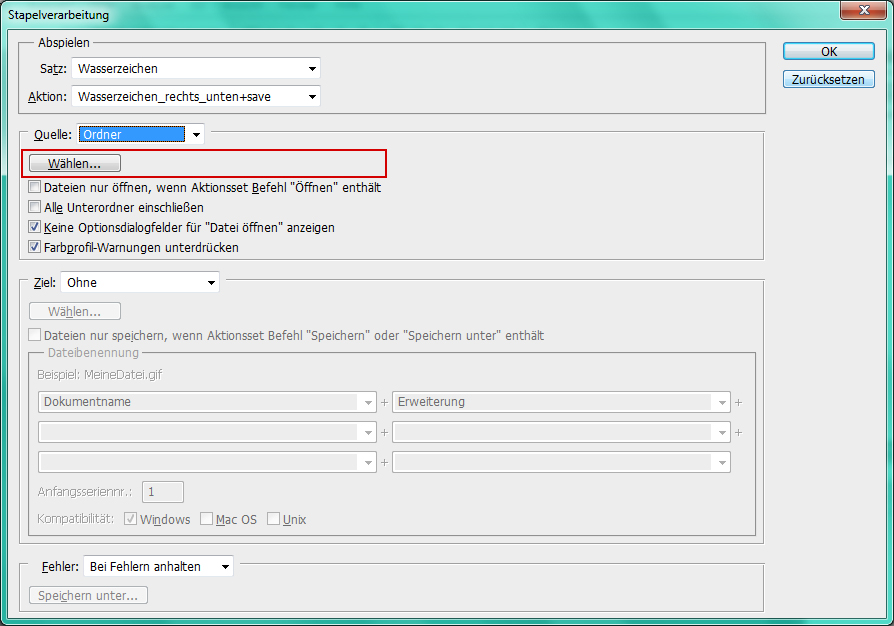894x626 pixels.
Task: Click the OK button
Action: coord(828,51)
